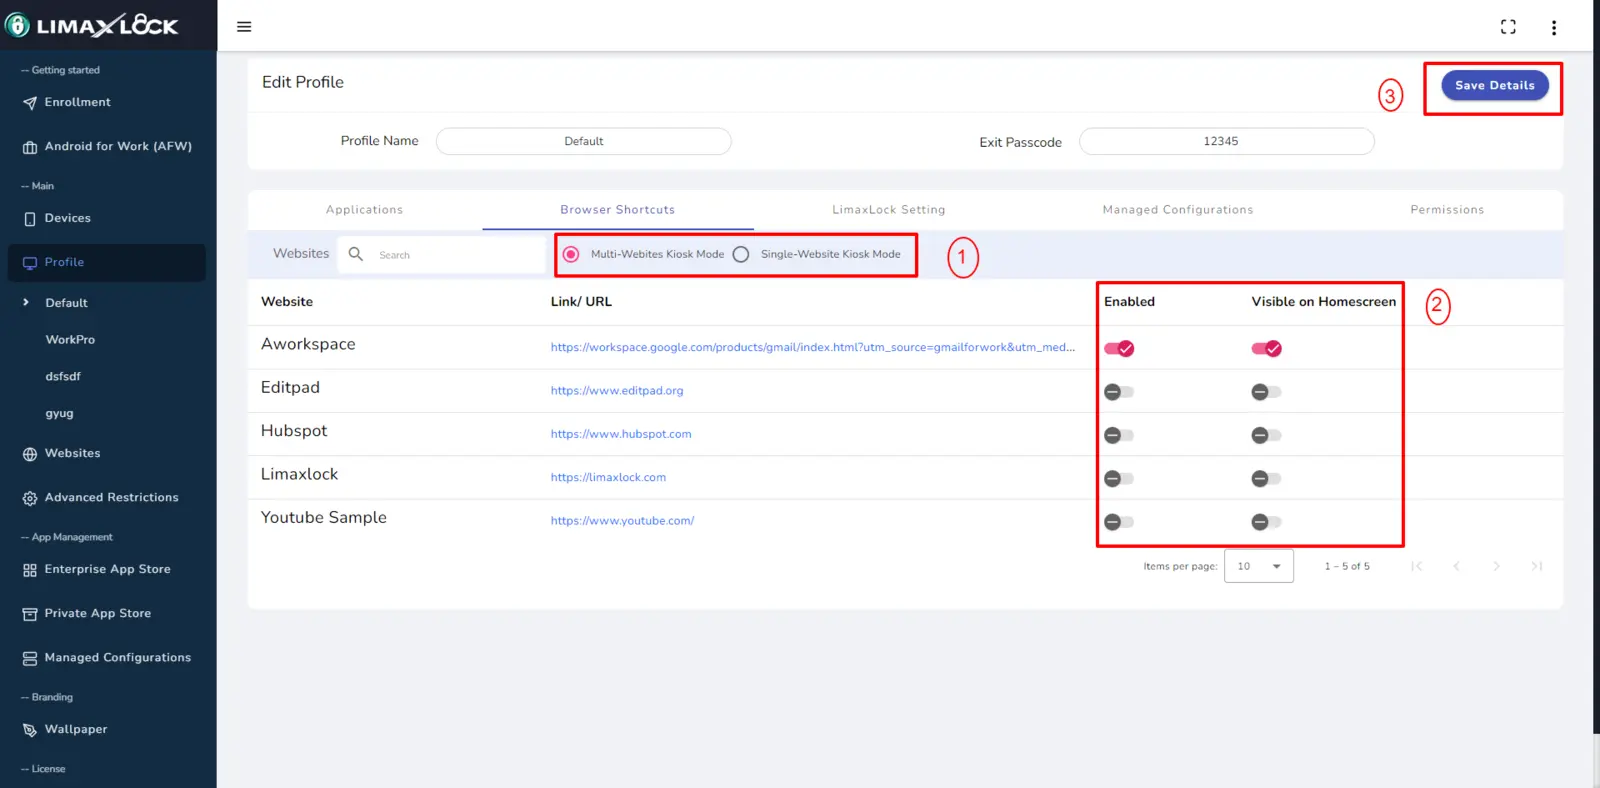This screenshot has height=788, width=1600.
Task: Click the Profile Name input field
Action: click(x=583, y=141)
